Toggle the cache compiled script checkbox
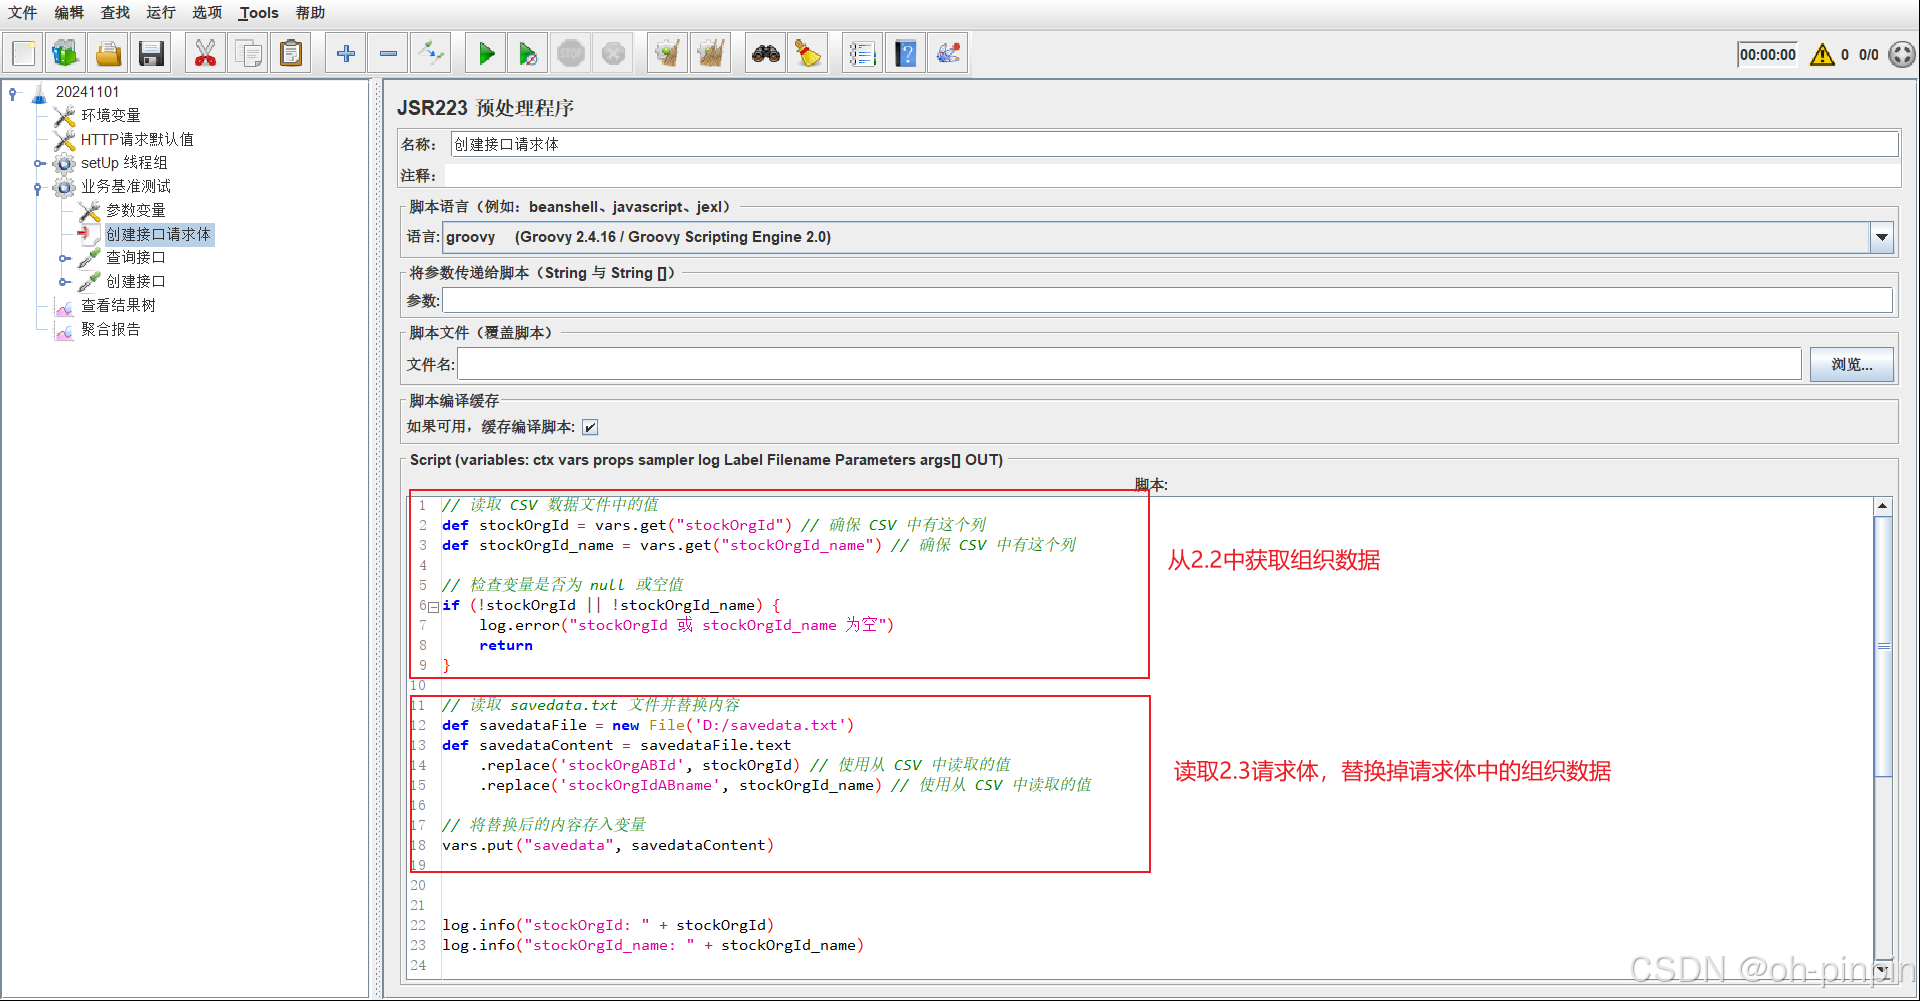This screenshot has width=1920, height=1001. click(x=590, y=428)
